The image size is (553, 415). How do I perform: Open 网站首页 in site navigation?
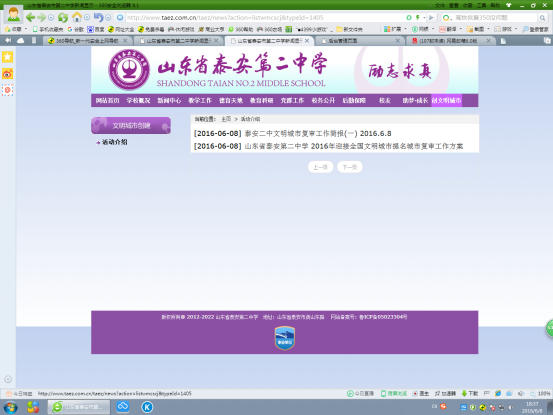(108, 100)
